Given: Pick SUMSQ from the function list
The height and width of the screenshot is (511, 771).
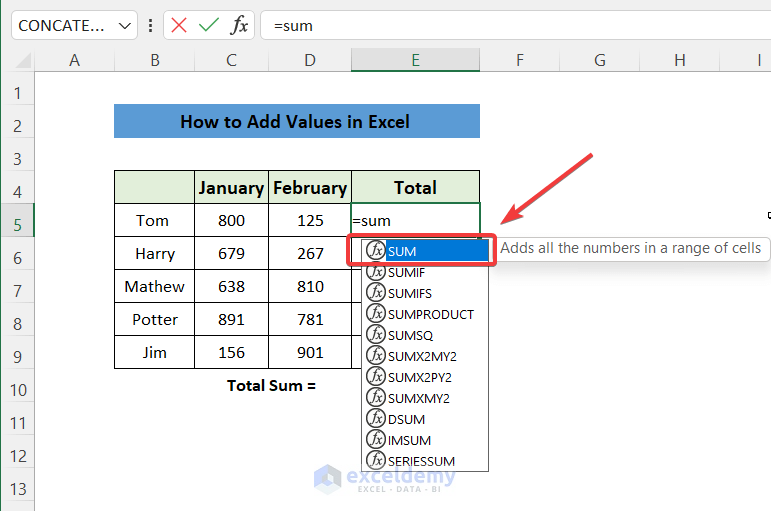Looking at the screenshot, I should [410, 334].
